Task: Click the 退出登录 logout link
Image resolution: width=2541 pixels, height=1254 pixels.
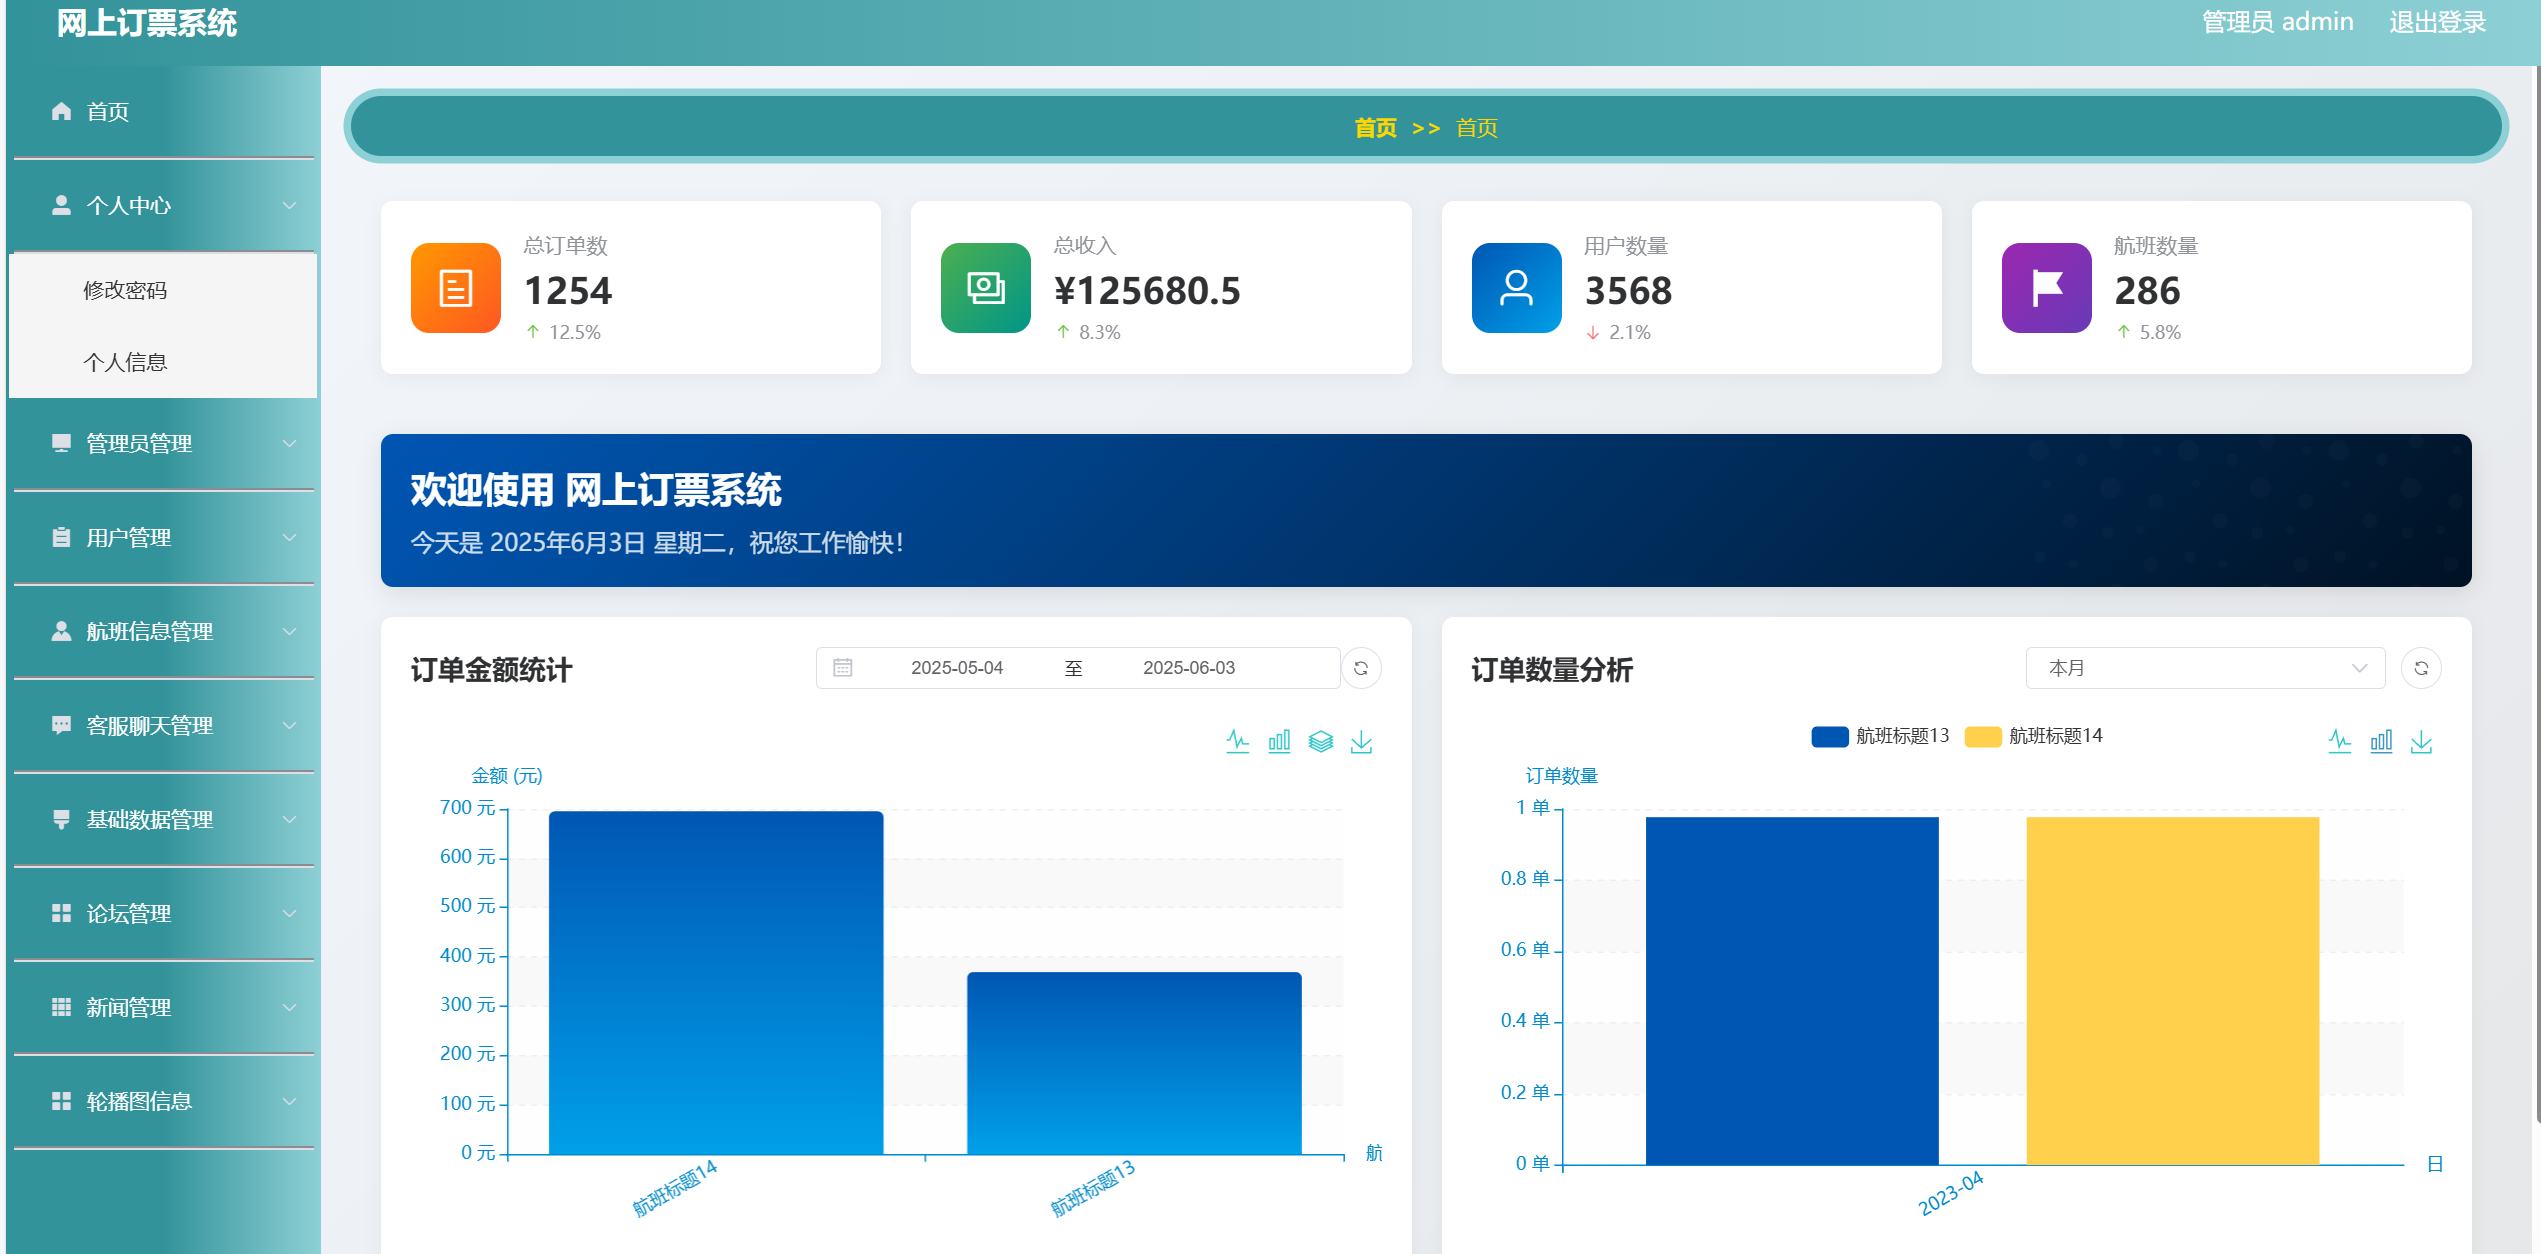Action: (2437, 22)
